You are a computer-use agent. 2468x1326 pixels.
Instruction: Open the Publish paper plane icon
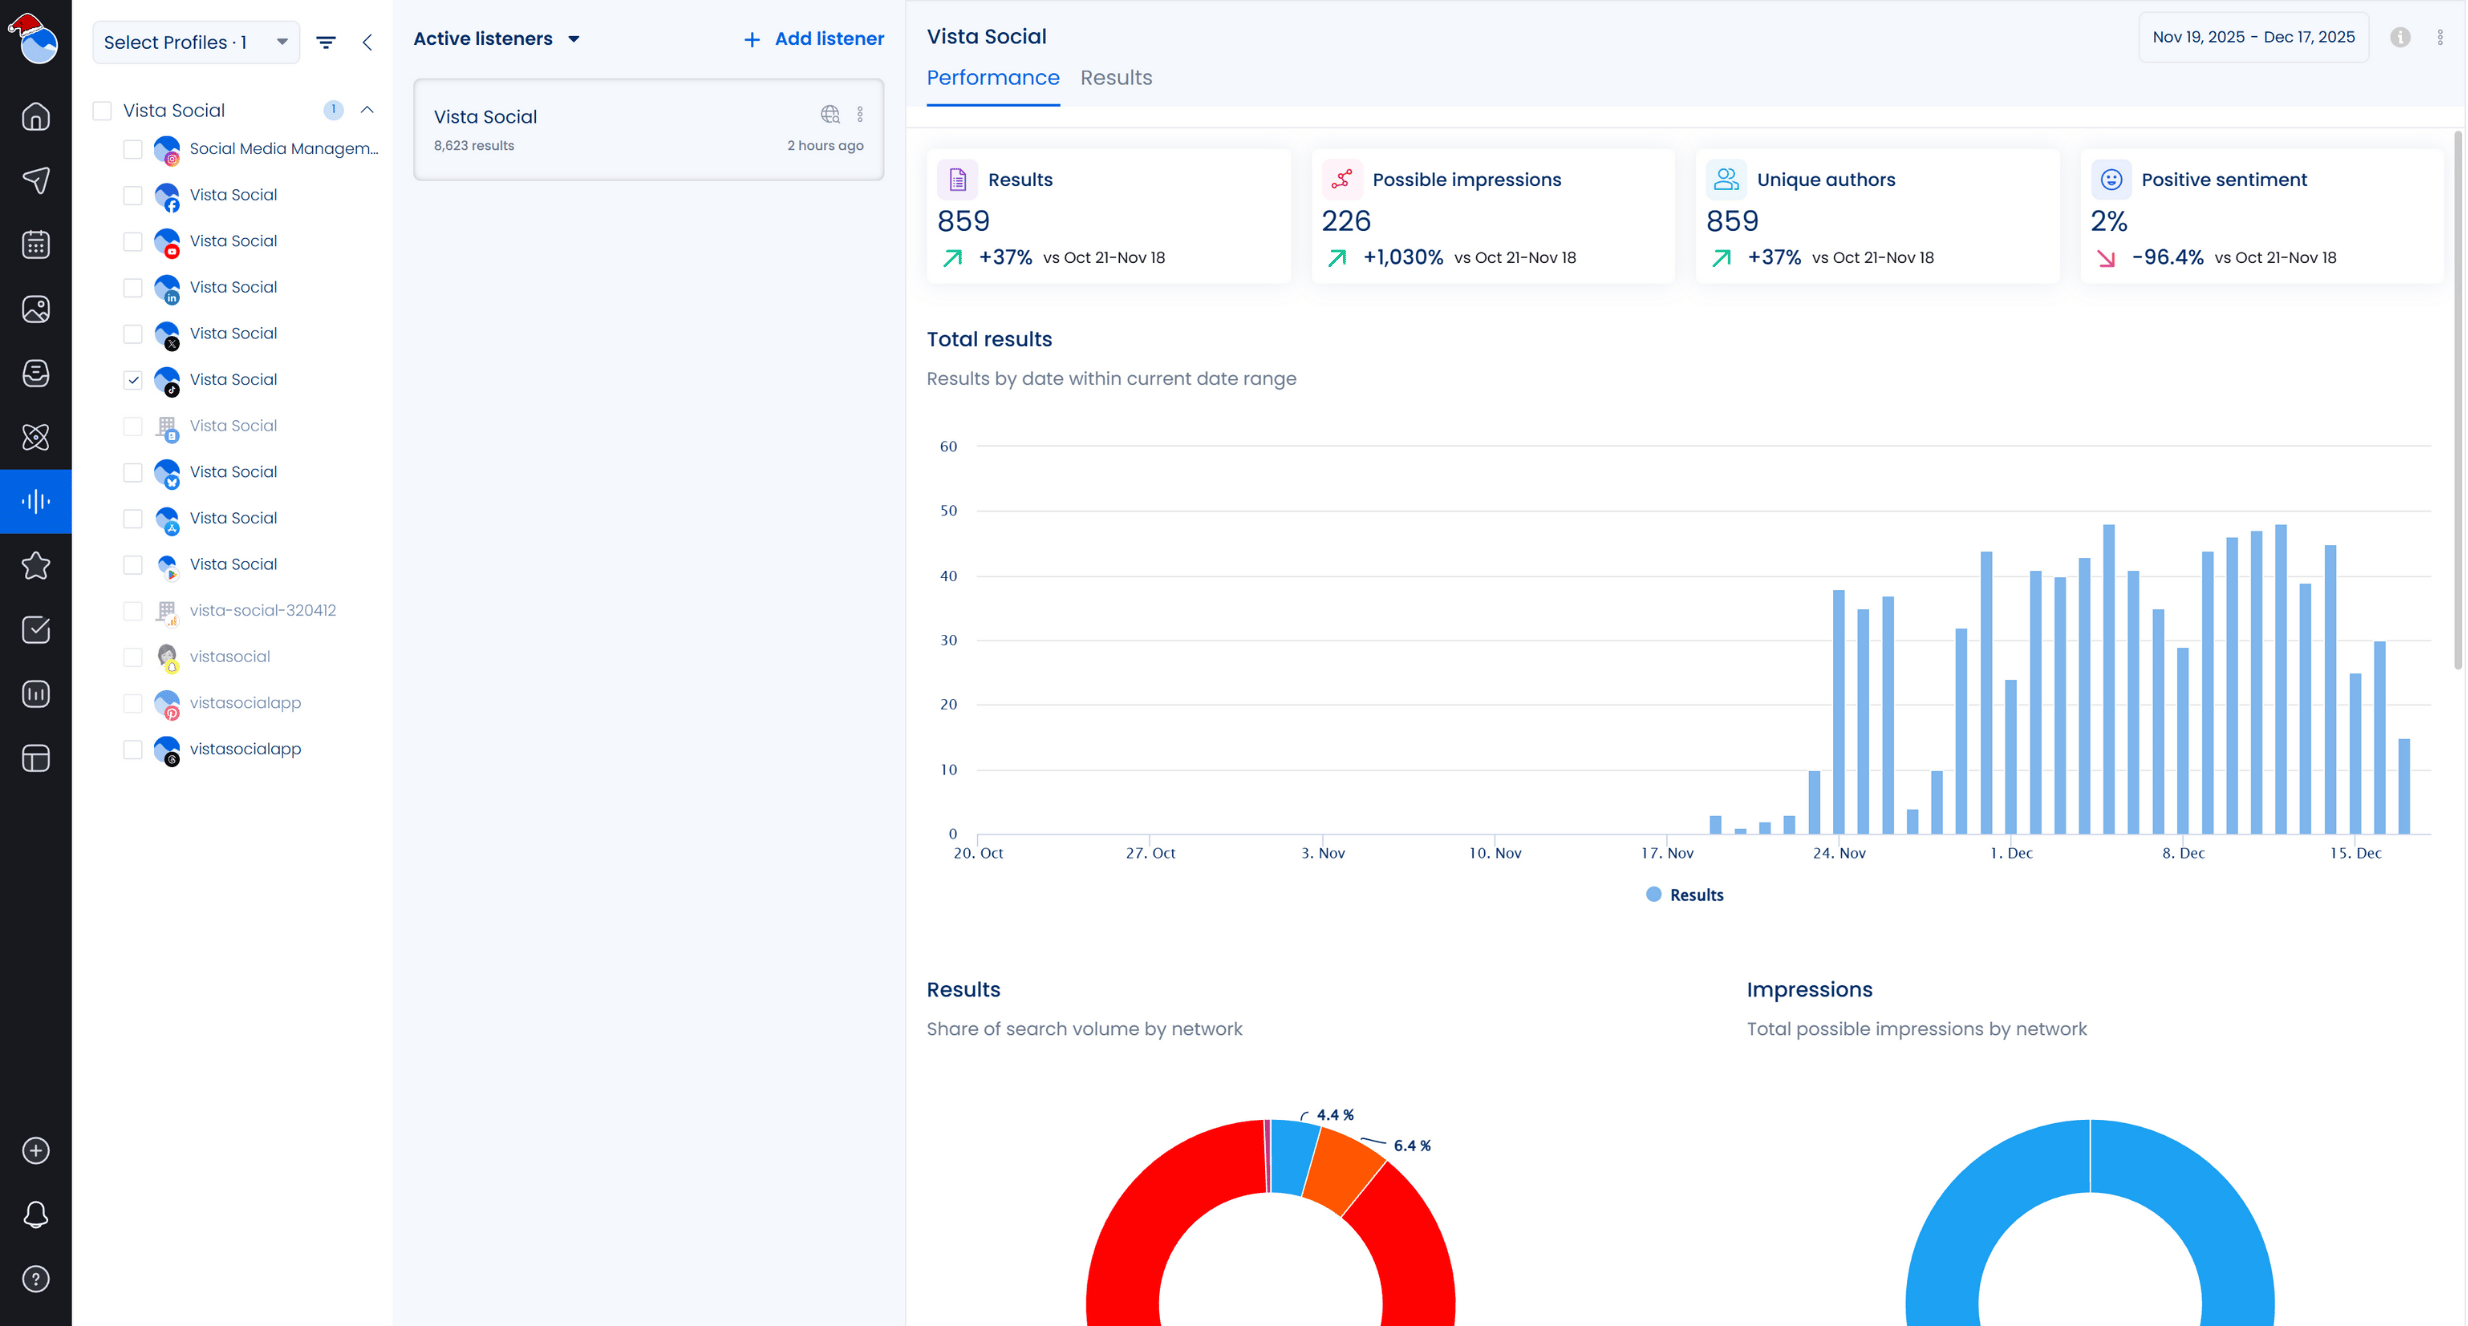click(36, 181)
